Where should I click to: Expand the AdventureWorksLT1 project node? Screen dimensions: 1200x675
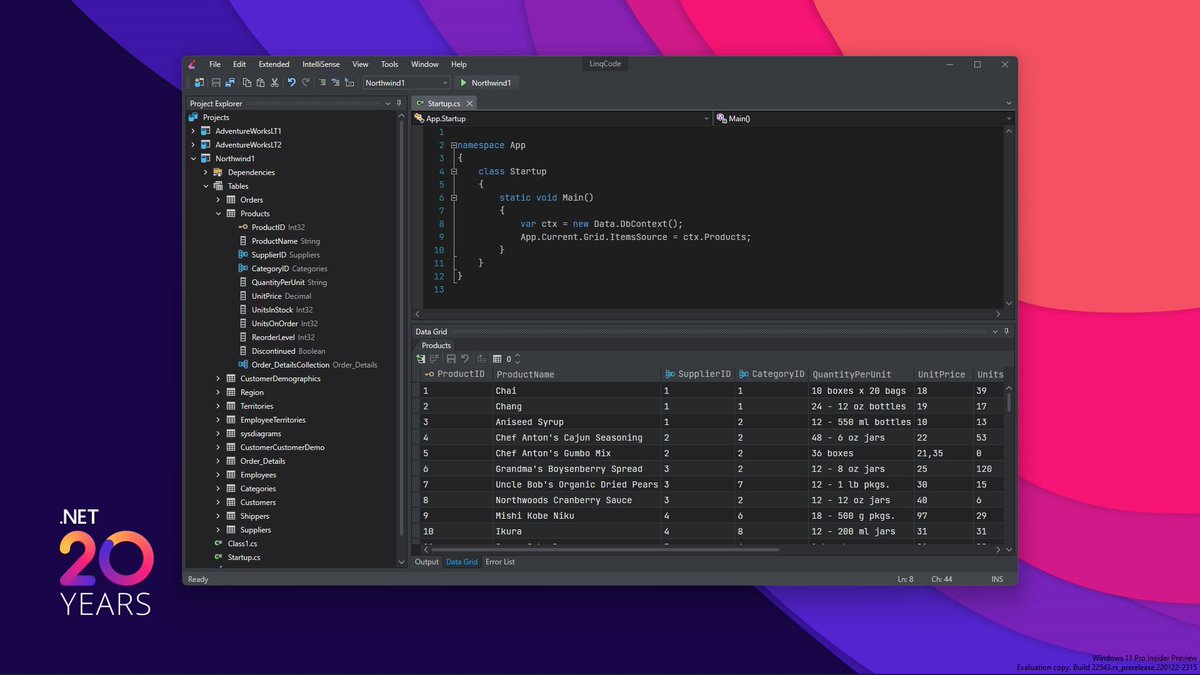tap(193, 131)
